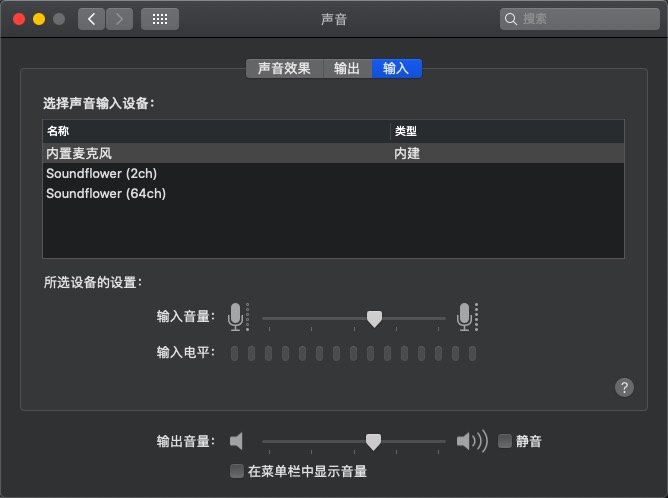The image size is (668, 498).
Task: Click the quiet speaker icon
Action: [x=236, y=441]
